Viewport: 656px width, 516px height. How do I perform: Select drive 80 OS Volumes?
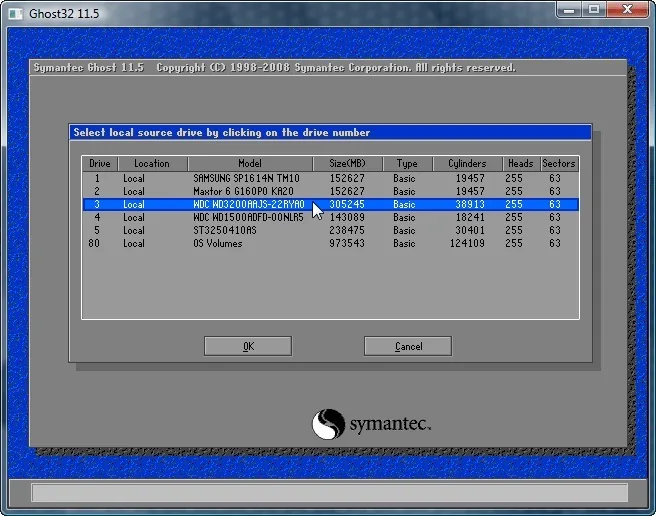[x=331, y=243]
